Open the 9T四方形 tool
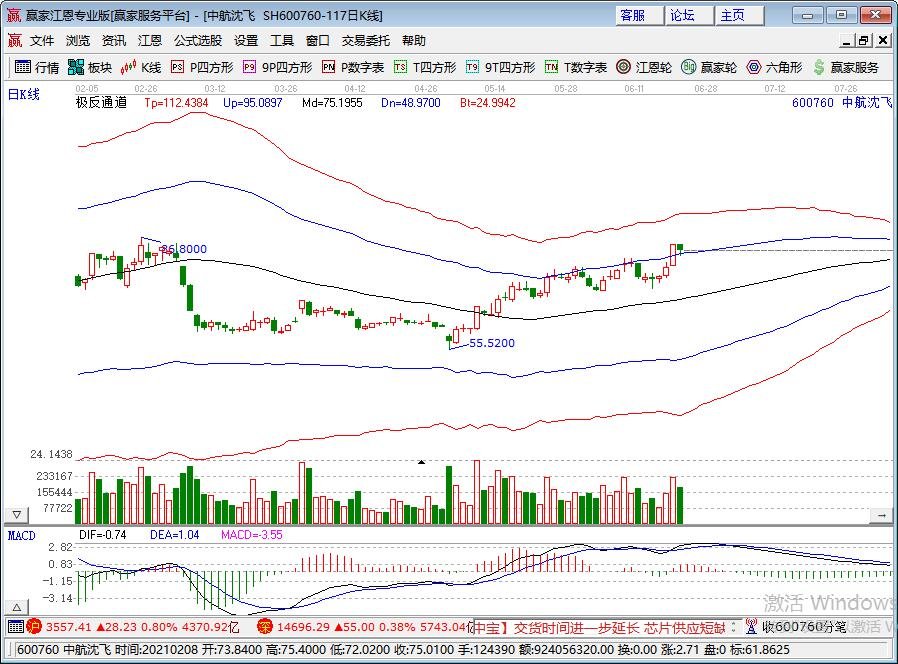The height and width of the screenshot is (664, 898). tap(501, 68)
